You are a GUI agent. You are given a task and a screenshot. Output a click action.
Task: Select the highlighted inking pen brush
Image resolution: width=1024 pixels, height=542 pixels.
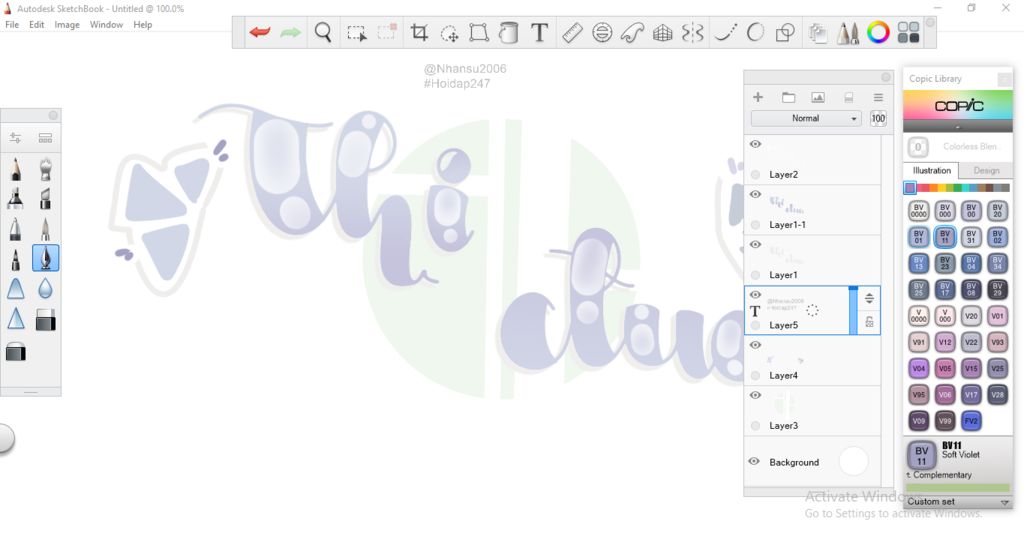45,258
